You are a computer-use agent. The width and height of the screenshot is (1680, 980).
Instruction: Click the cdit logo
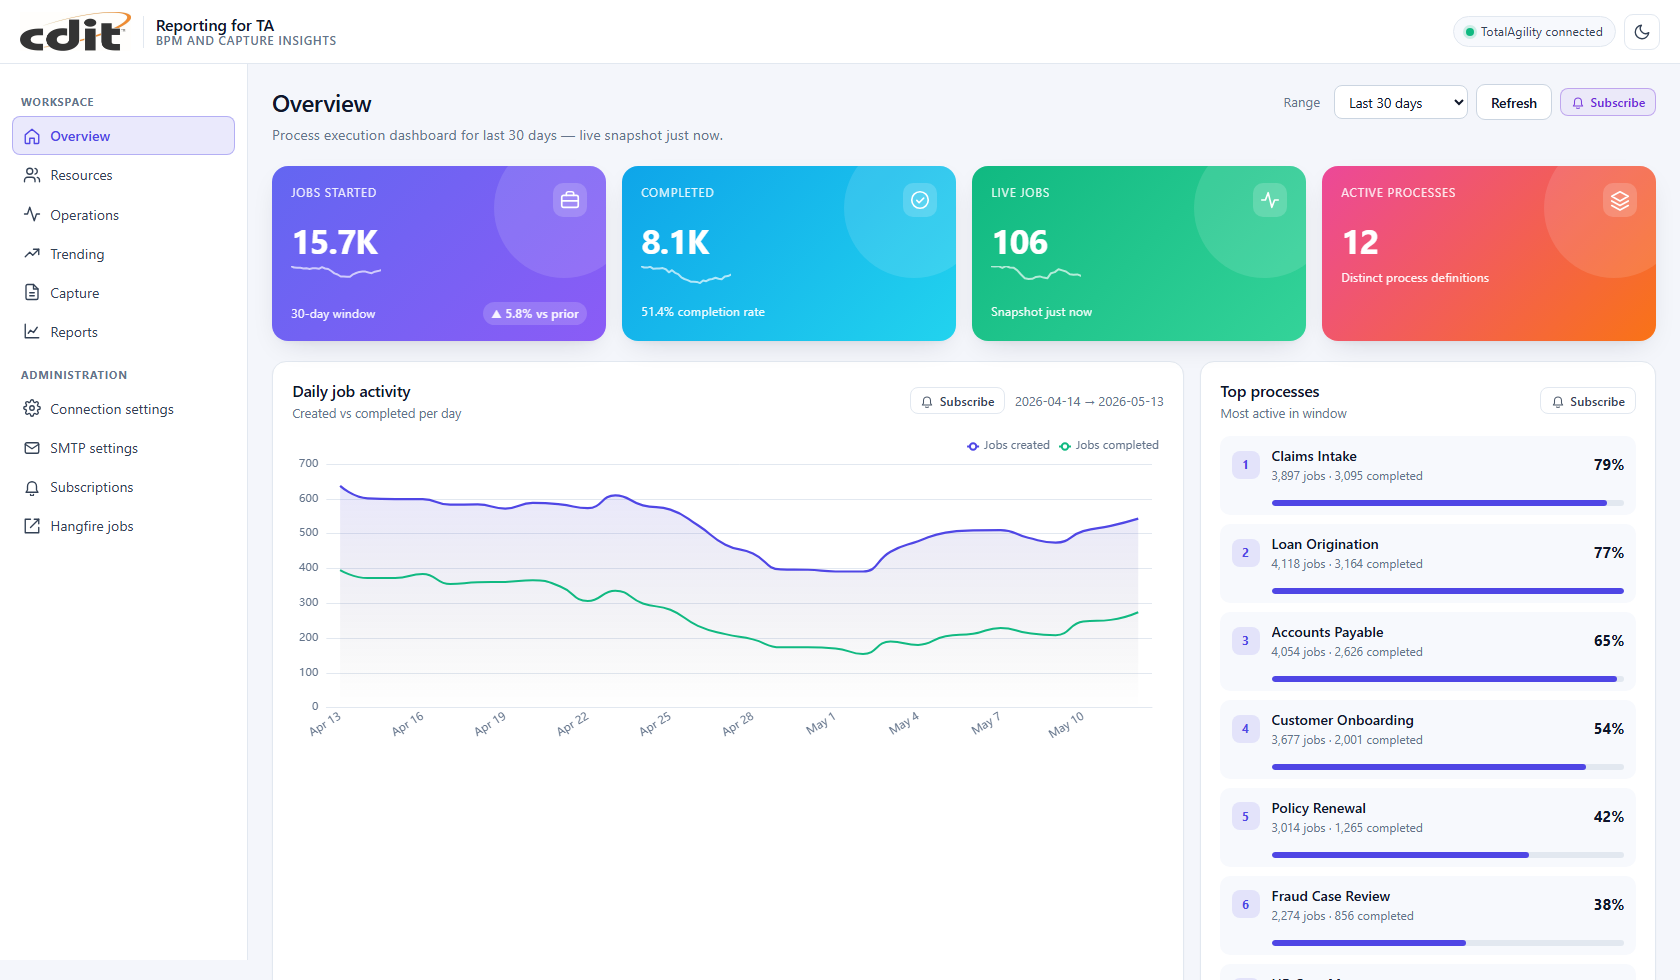point(76,32)
